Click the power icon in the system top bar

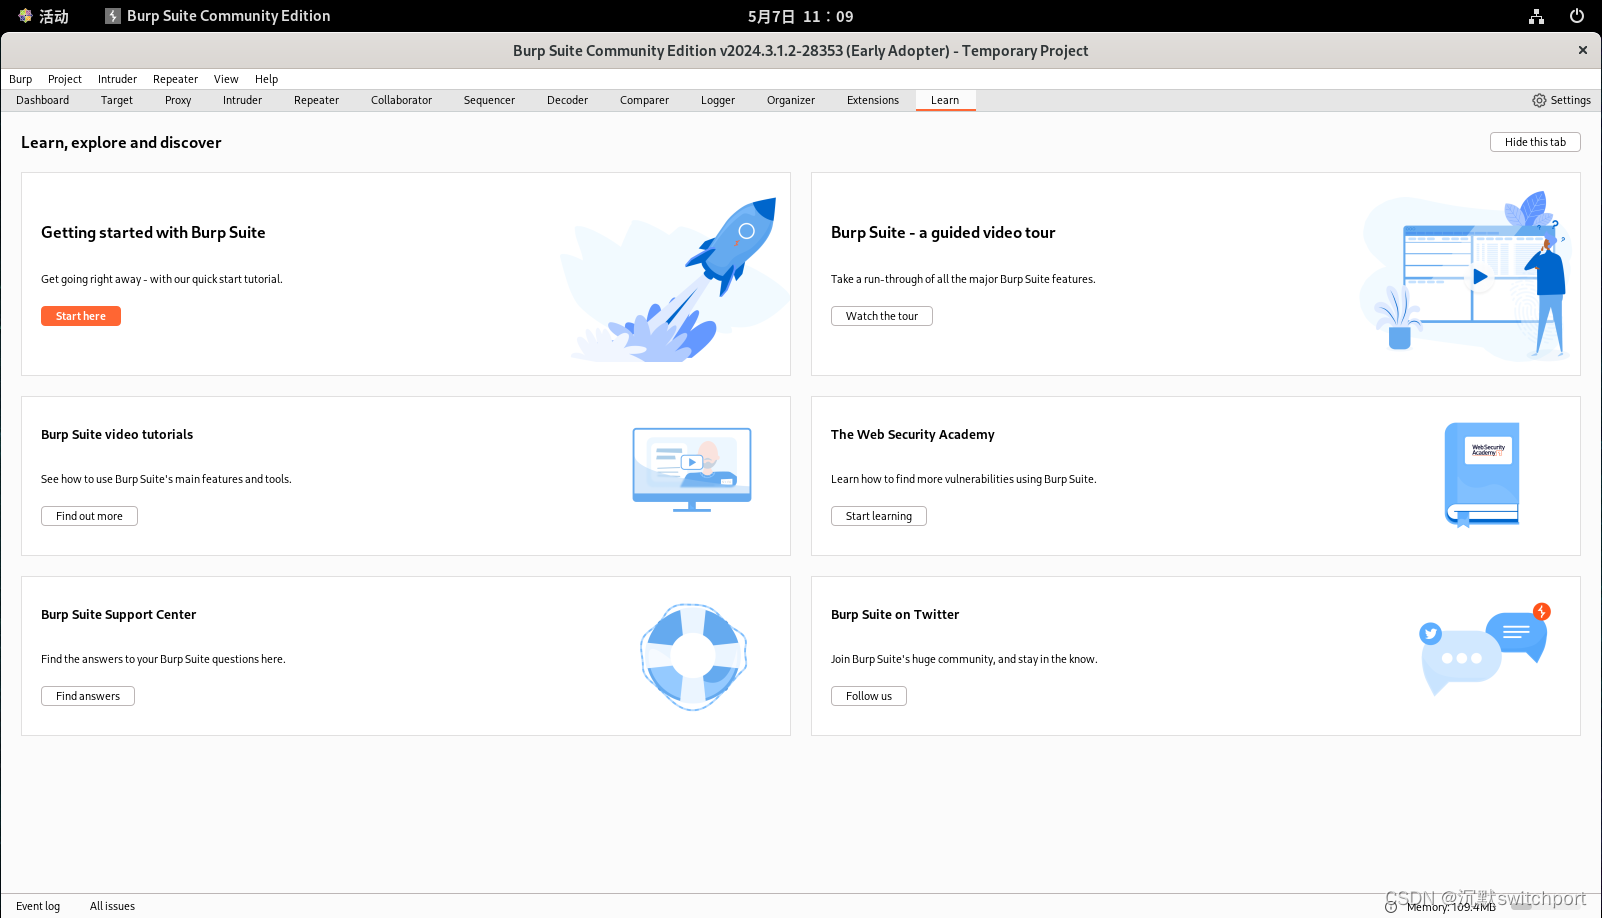[x=1577, y=16]
